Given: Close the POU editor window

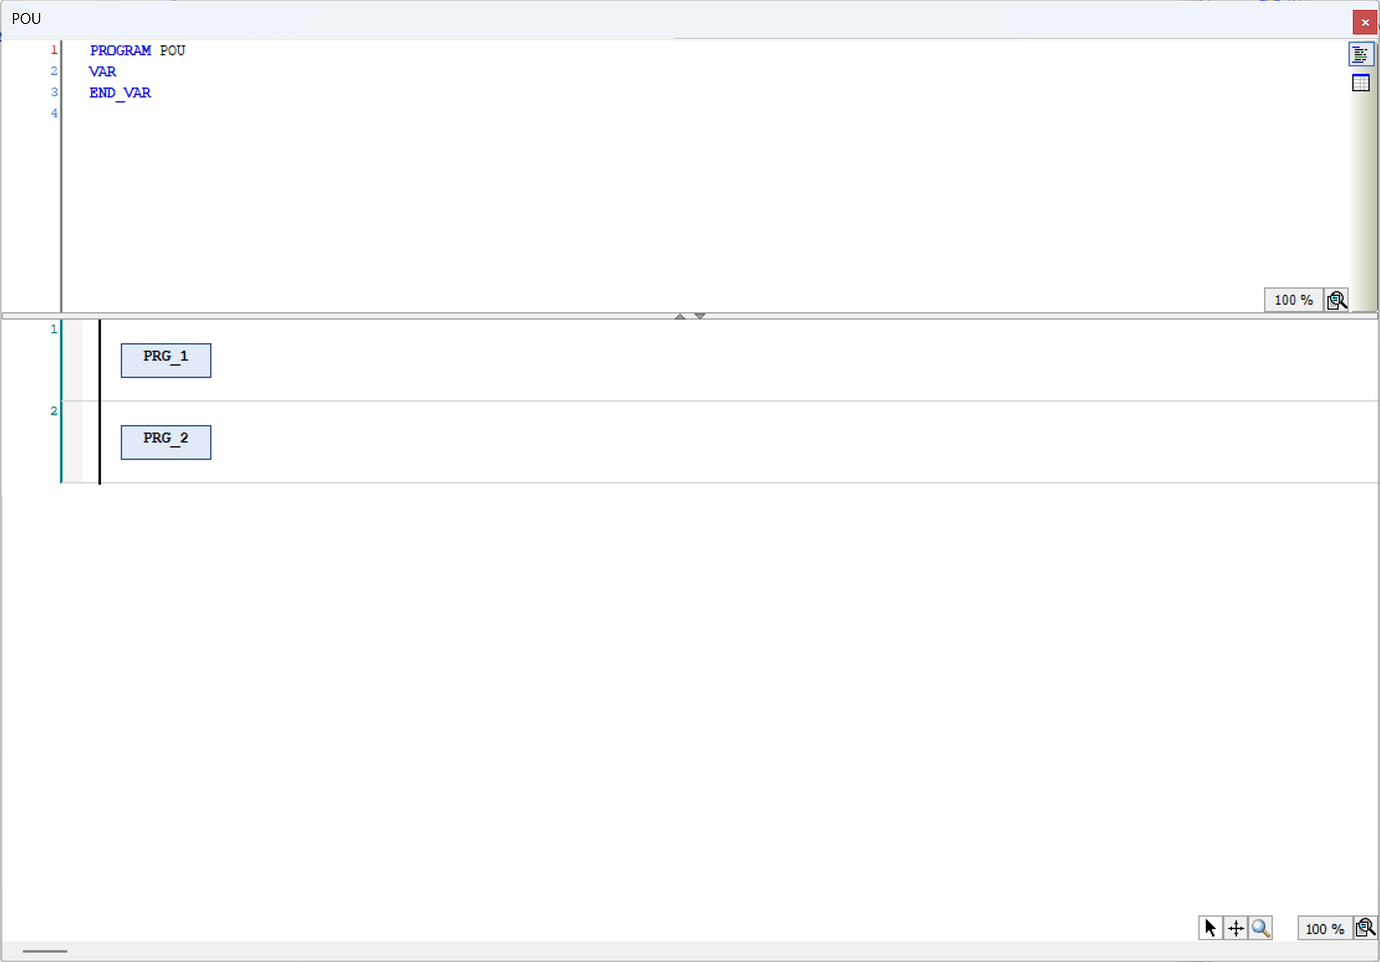Looking at the screenshot, I should (1365, 21).
